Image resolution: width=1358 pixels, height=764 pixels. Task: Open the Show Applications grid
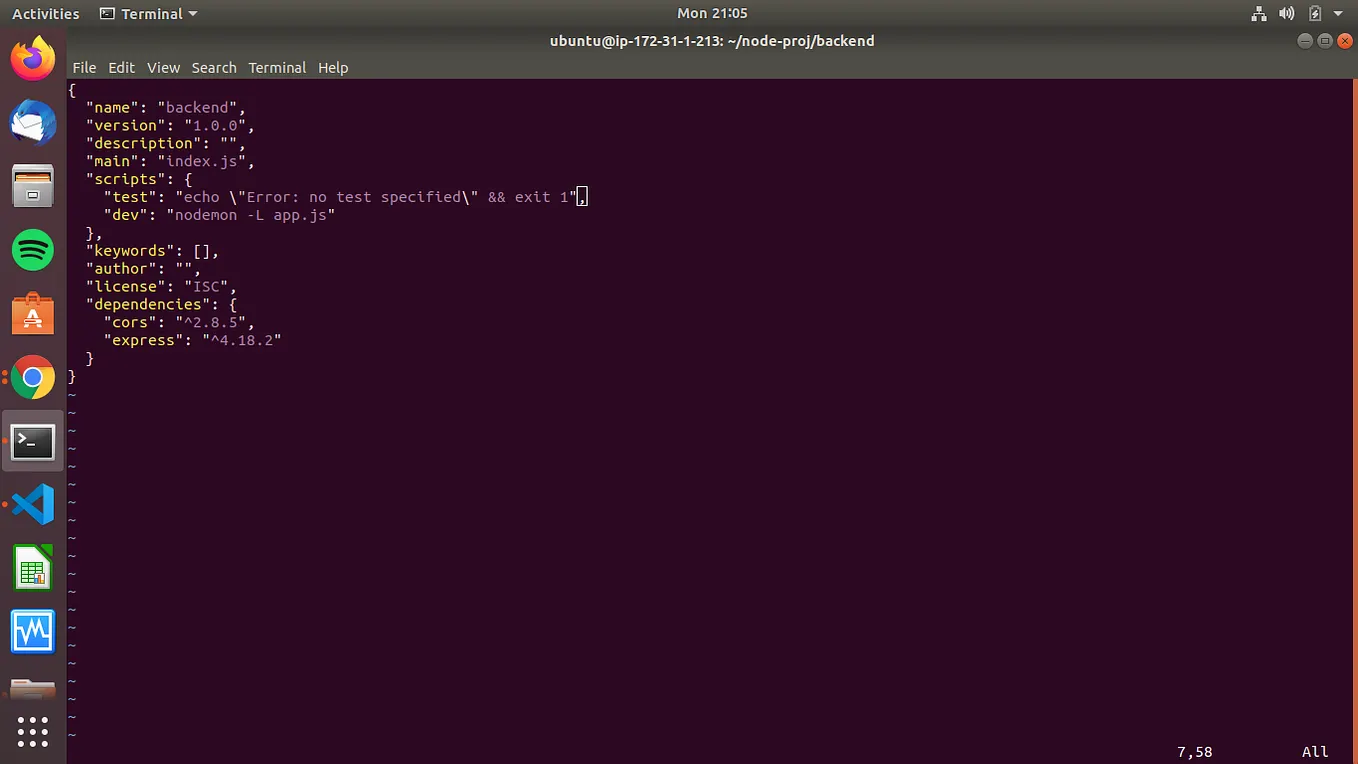(x=33, y=732)
